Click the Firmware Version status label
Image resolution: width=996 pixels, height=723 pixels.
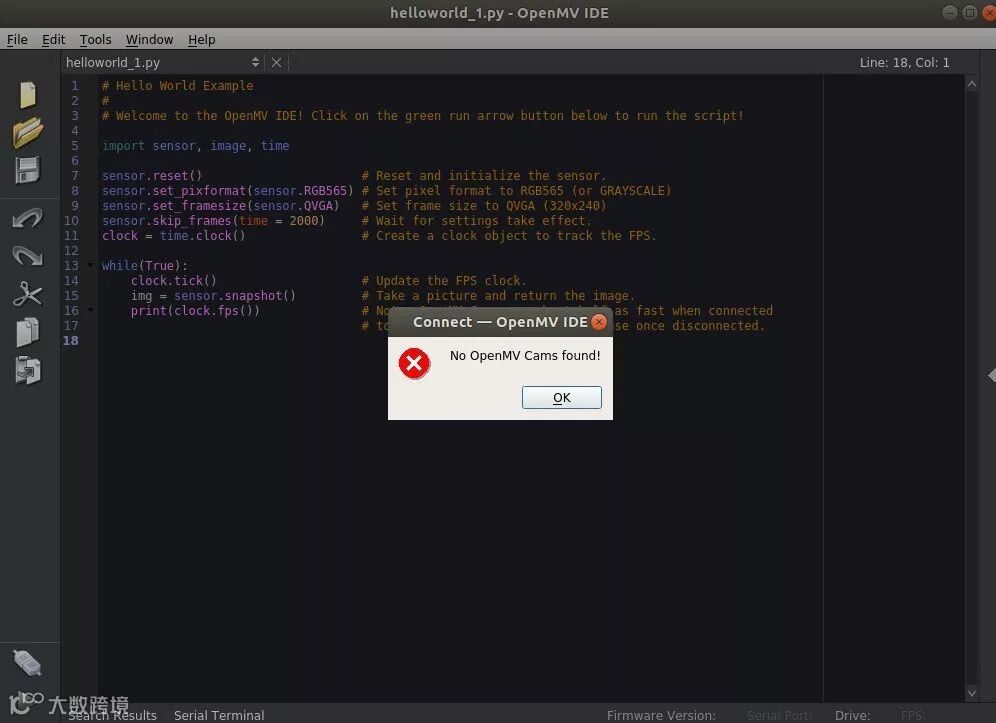(661, 715)
